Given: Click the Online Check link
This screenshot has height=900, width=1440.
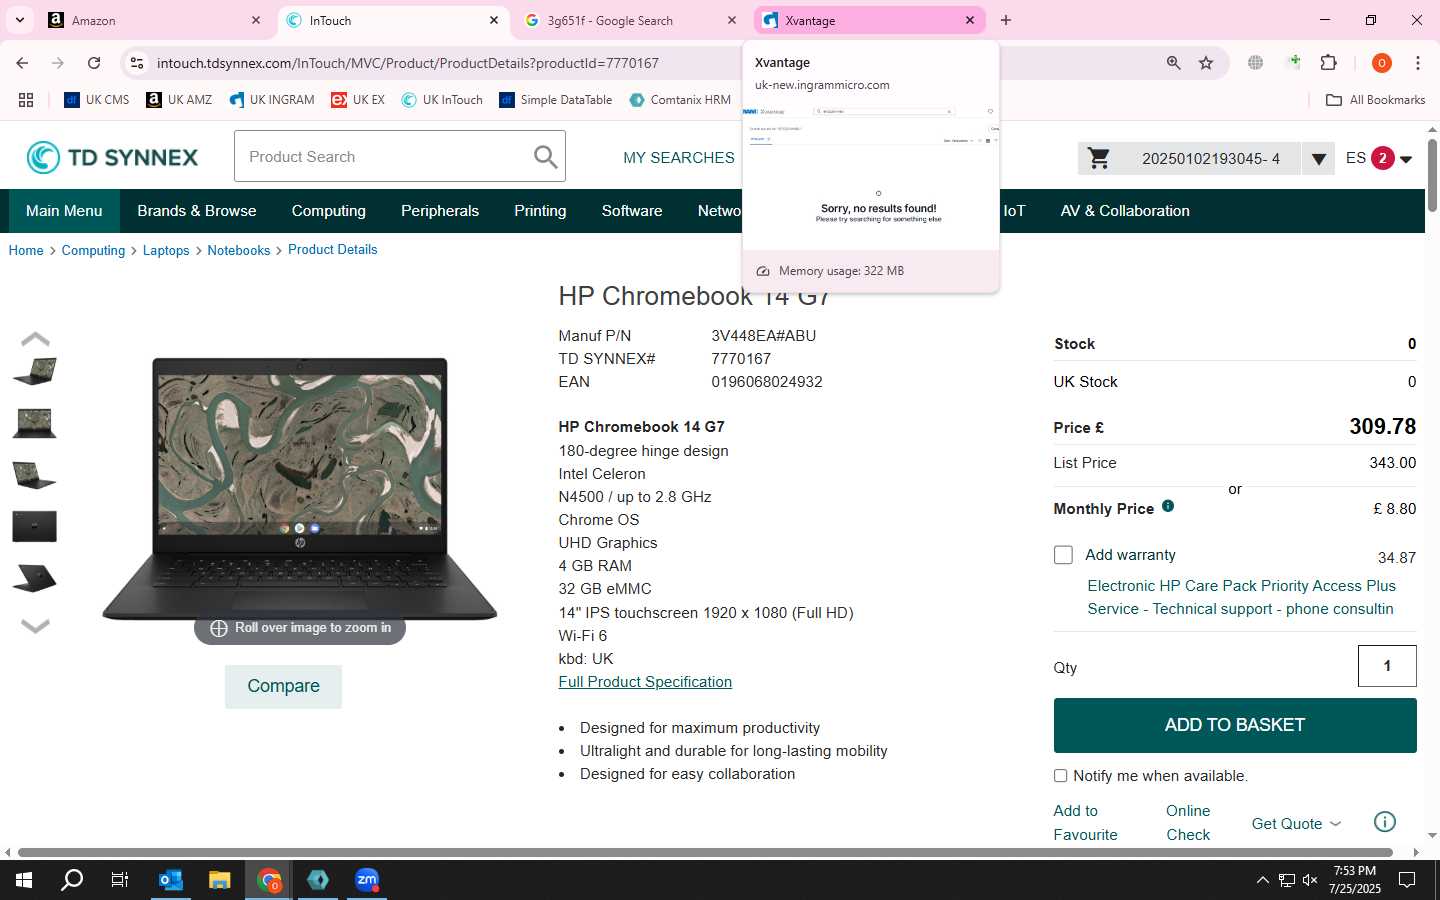Looking at the screenshot, I should tap(1188, 823).
